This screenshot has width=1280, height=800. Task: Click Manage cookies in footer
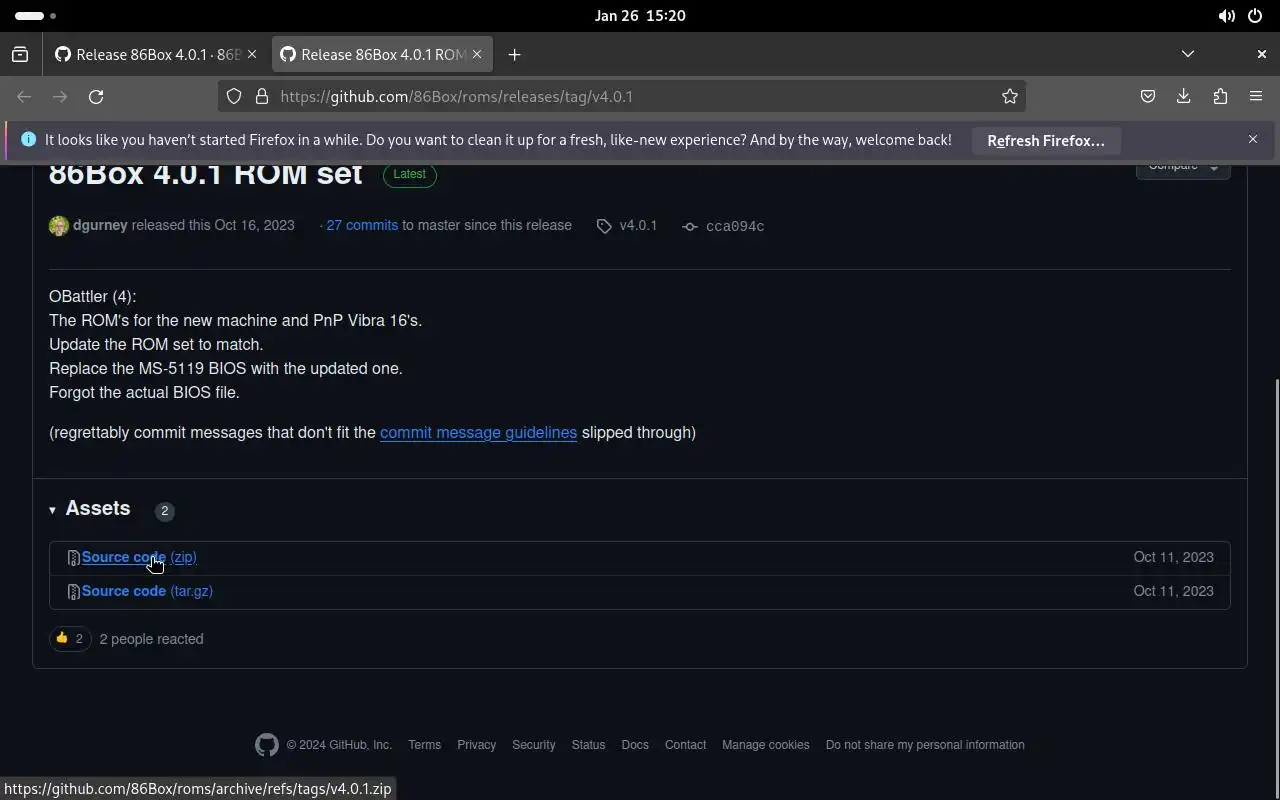click(765, 745)
